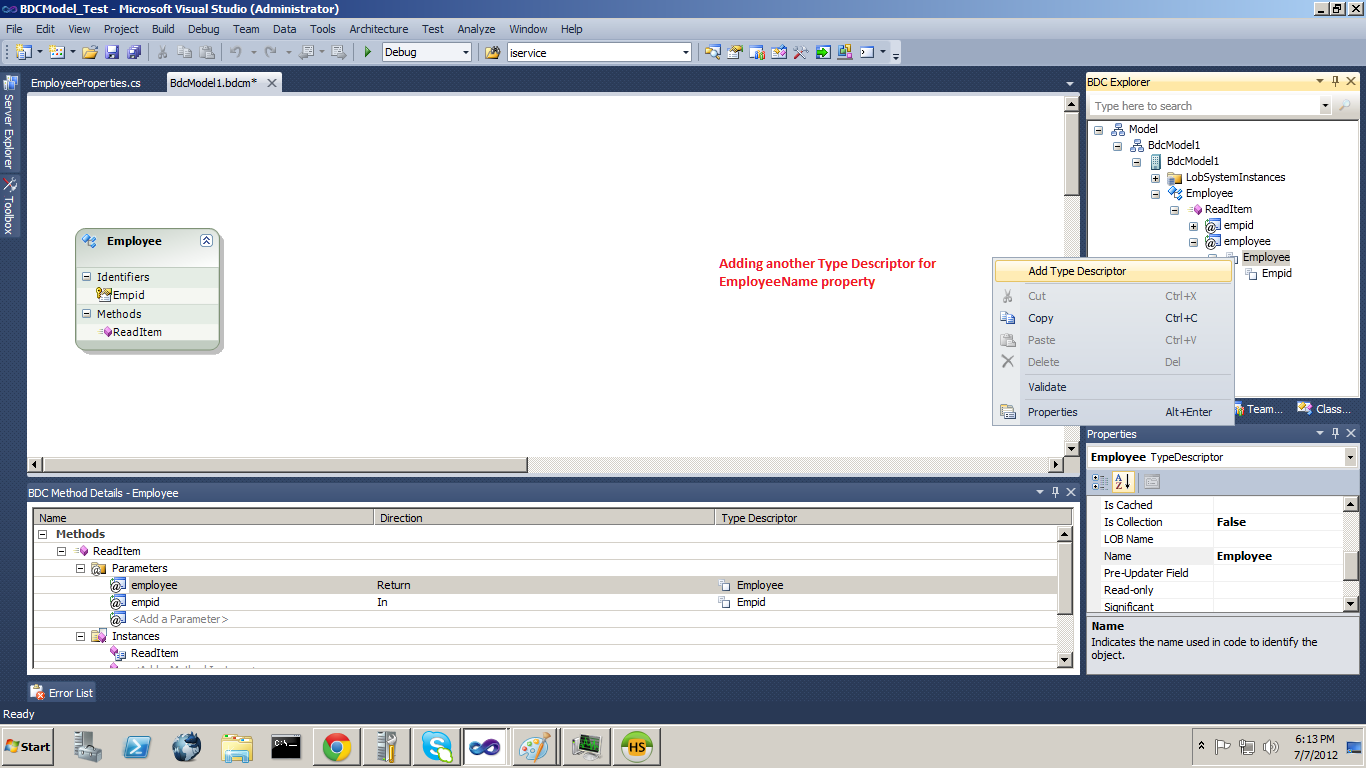This screenshot has width=1366, height=768.
Task: Open the Analyze menu
Action: pyautogui.click(x=476, y=29)
